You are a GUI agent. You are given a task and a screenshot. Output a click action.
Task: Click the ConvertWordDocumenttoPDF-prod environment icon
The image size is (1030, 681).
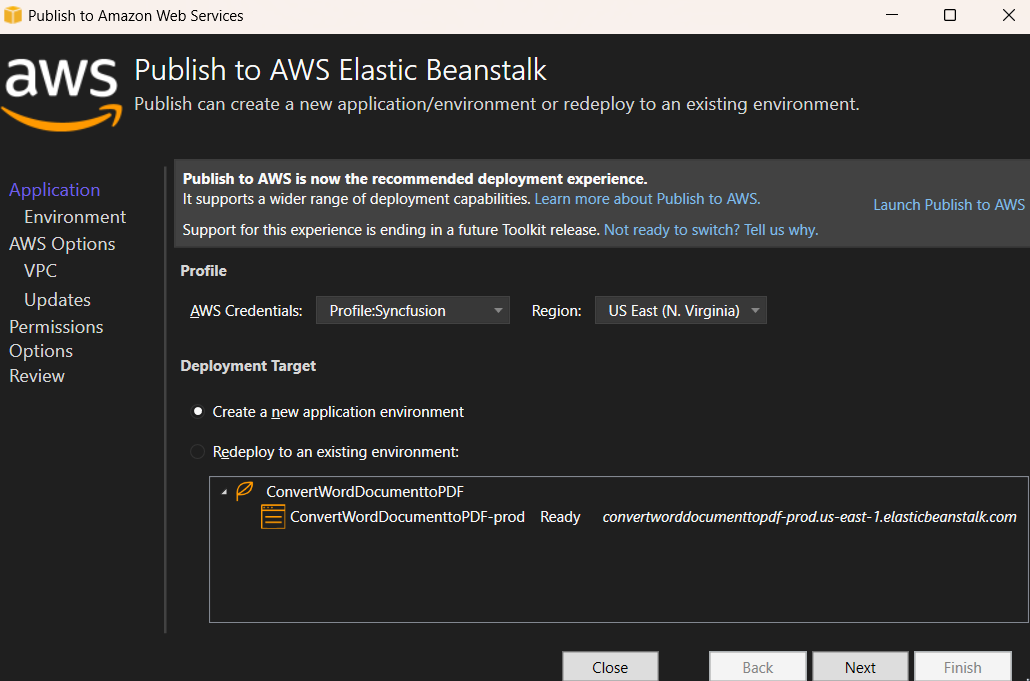[x=273, y=517]
